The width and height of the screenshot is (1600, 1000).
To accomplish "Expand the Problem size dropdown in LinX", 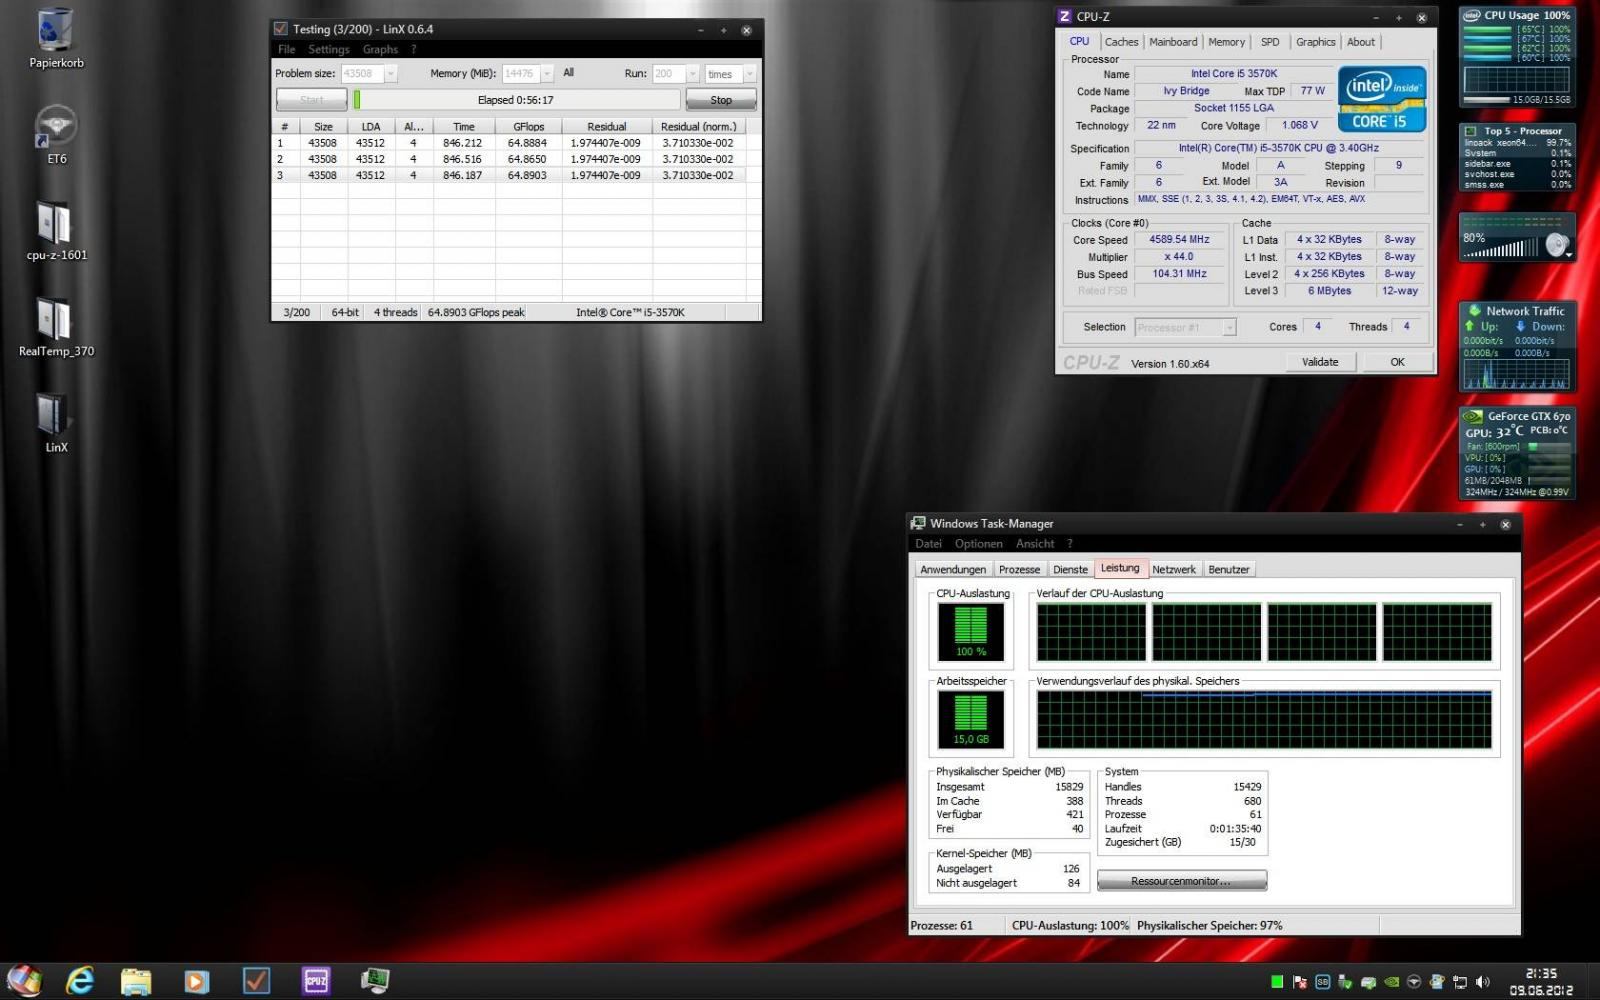I will coord(390,74).
